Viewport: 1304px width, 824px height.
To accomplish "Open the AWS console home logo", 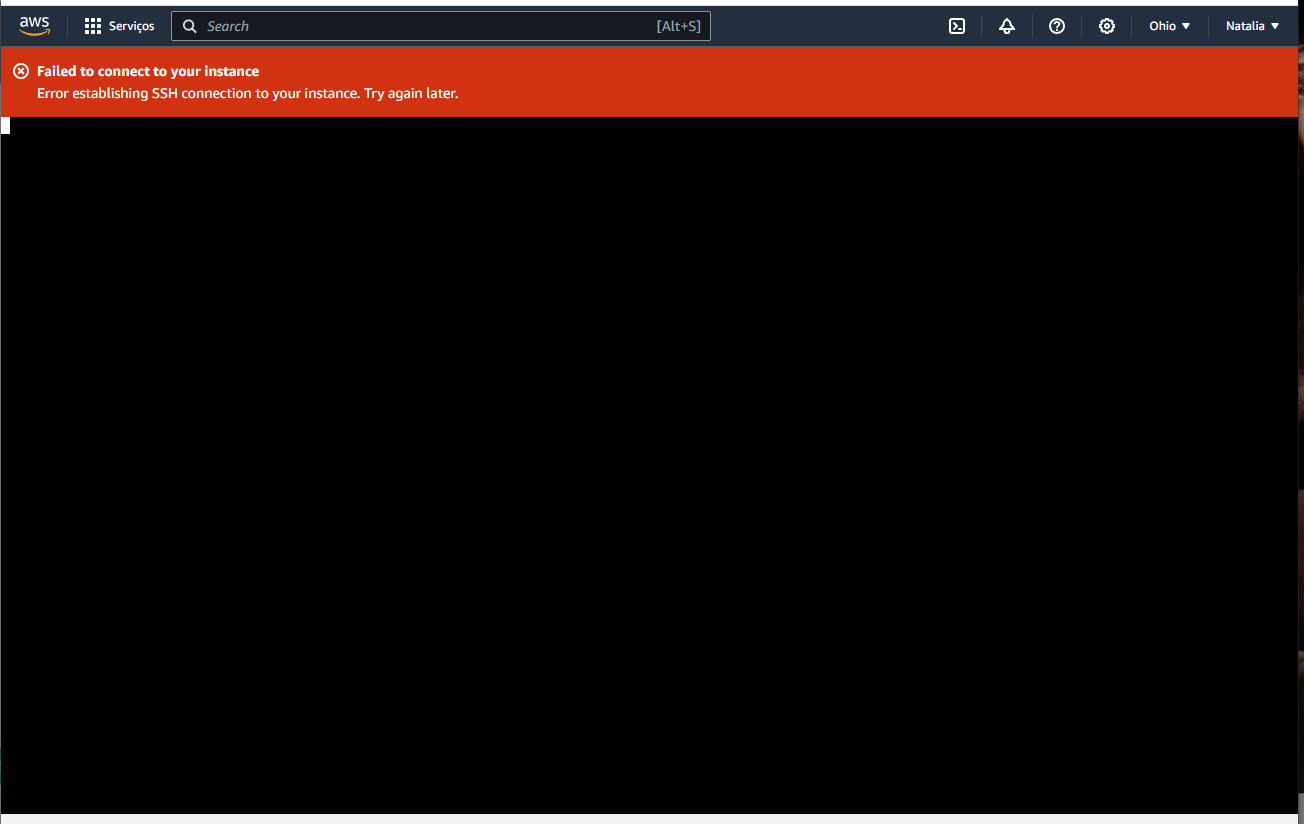I will click(34, 26).
